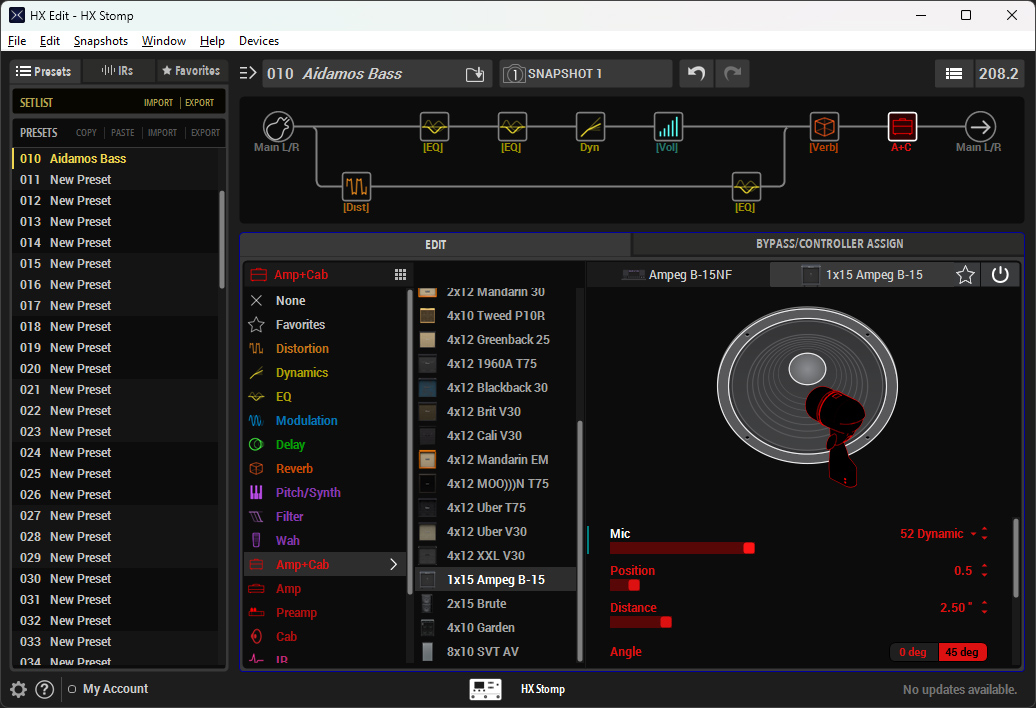Toggle the signal flow list view icon
This screenshot has width=1036, height=708.
tap(953, 74)
